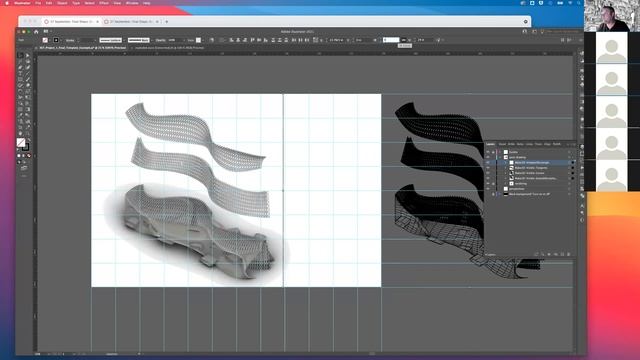Viewport: 640px width, 360px height.
Task: Select the Type tool in the toolbar
Action: click(20, 73)
